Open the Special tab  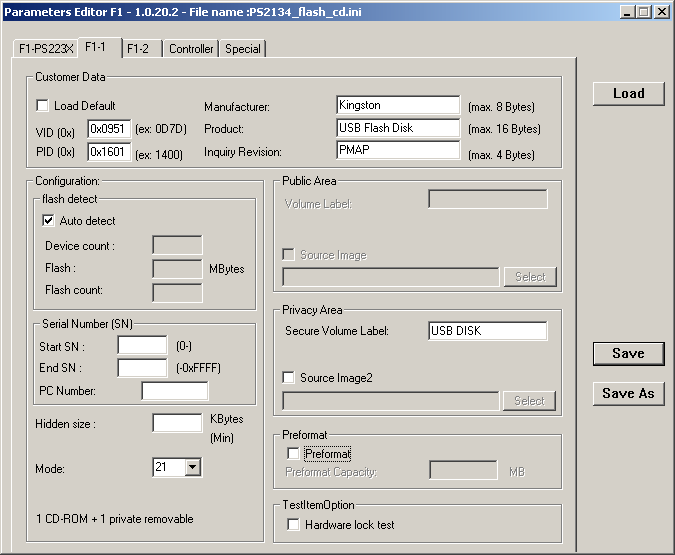[243, 49]
